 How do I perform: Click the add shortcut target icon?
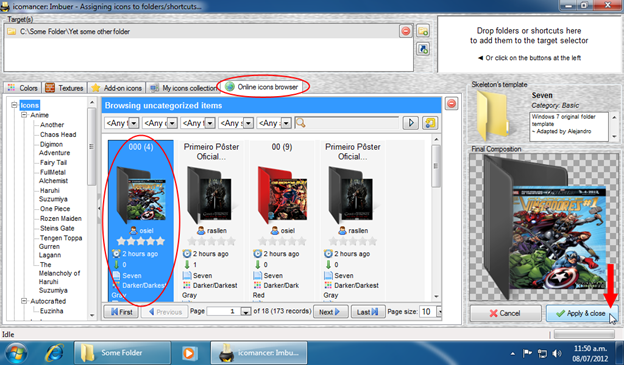[423, 49]
